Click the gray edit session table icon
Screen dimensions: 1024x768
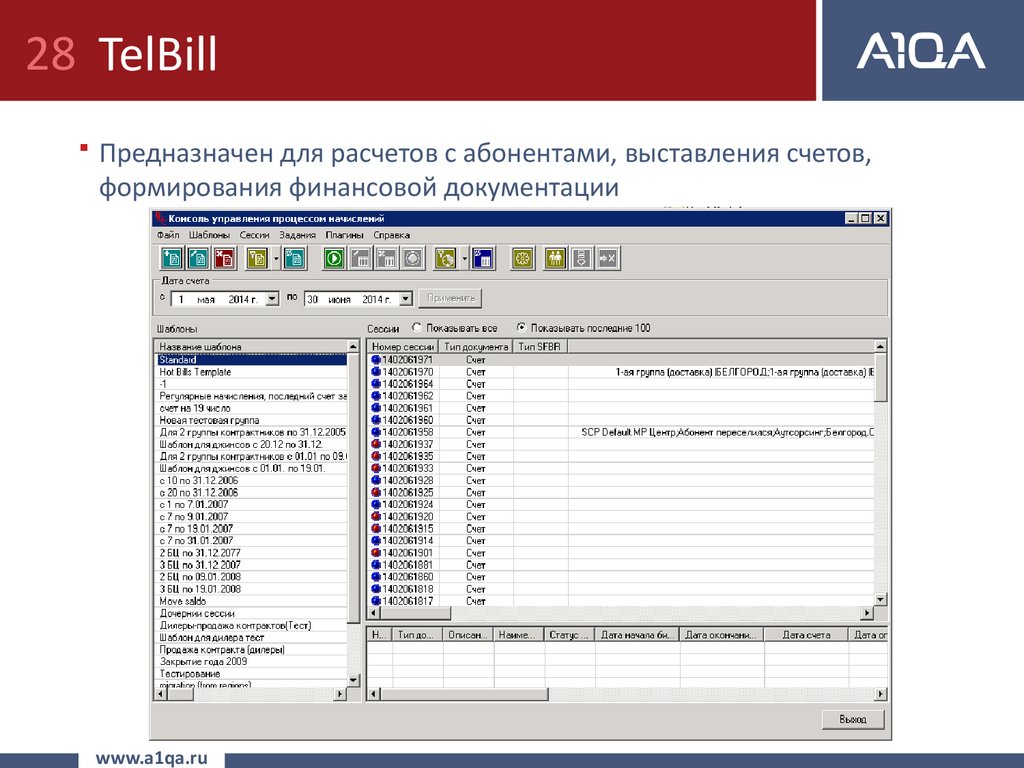pos(360,259)
